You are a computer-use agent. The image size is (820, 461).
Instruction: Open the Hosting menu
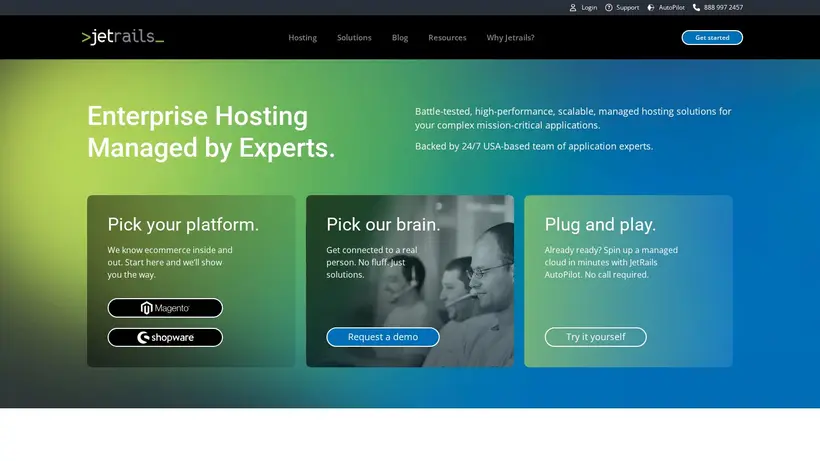pyautogui.click(x=302, y=38)
